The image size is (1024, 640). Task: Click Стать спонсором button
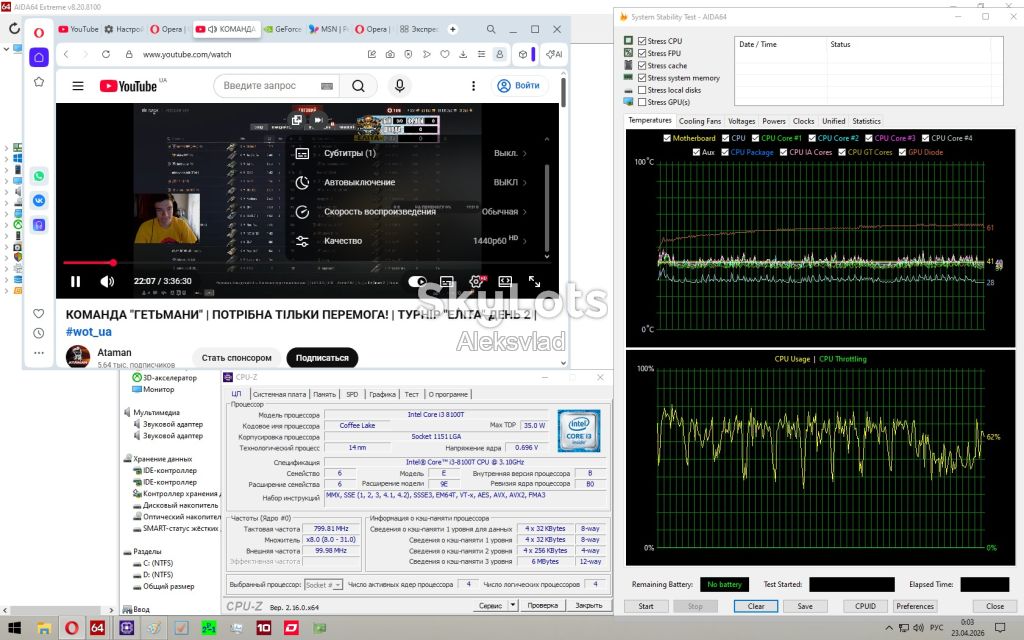pos(236,358)
